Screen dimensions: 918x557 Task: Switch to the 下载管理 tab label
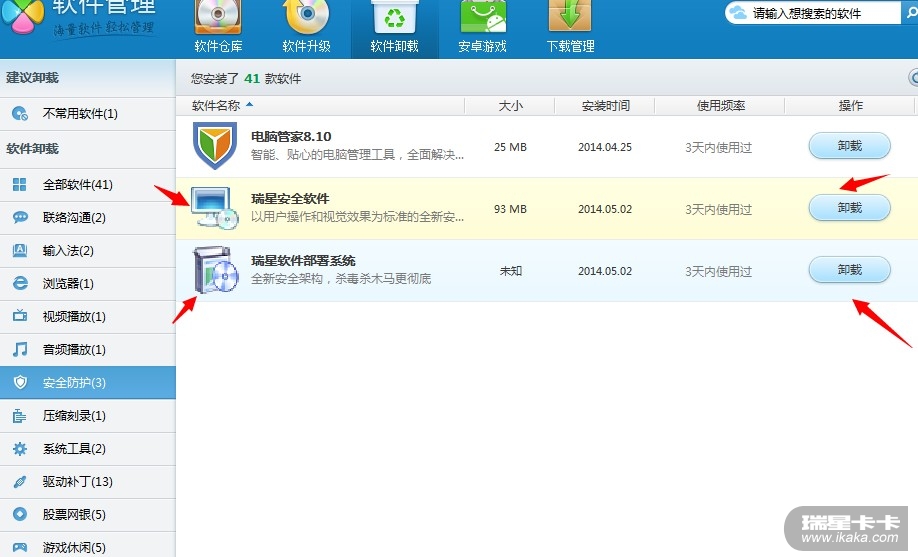(570, 46)
